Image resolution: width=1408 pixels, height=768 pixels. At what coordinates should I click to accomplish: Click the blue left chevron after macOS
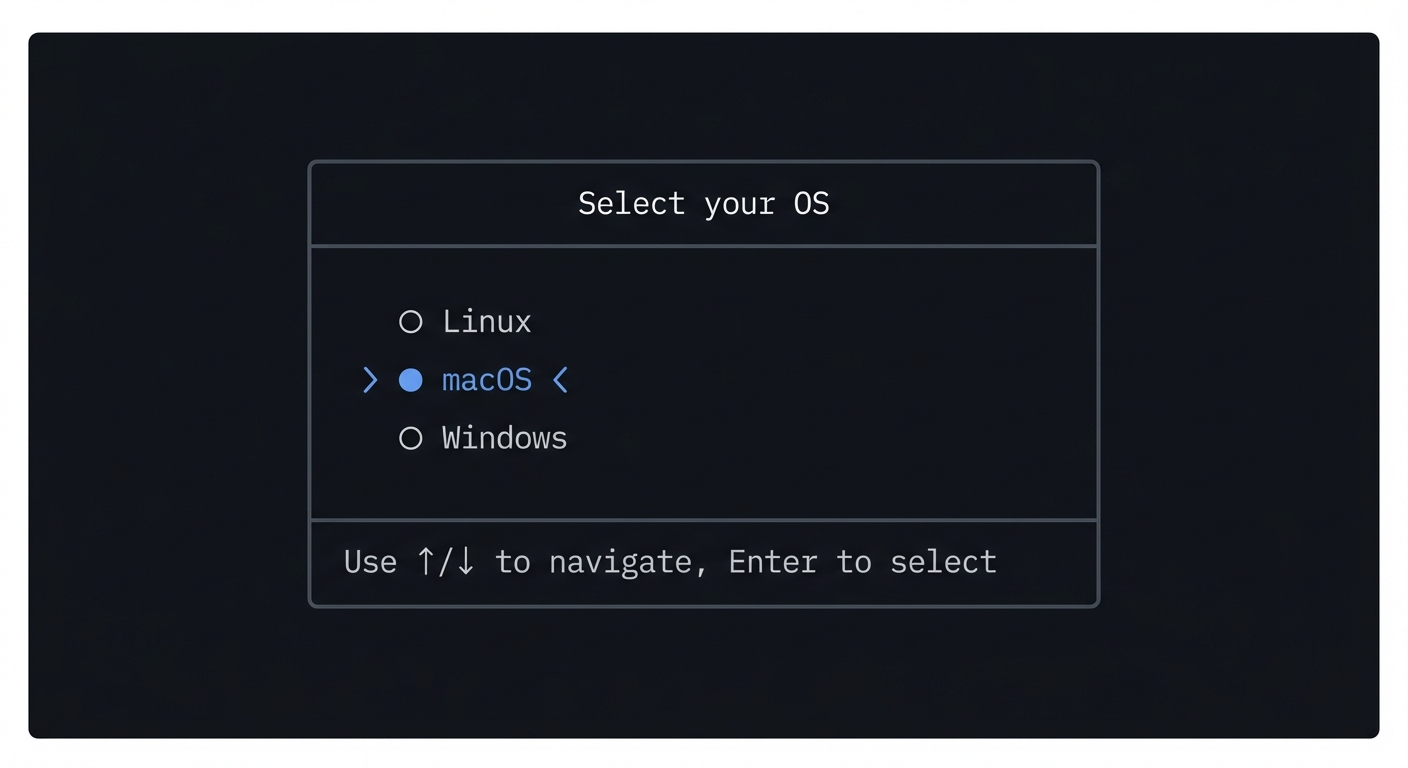click(560, 380)
